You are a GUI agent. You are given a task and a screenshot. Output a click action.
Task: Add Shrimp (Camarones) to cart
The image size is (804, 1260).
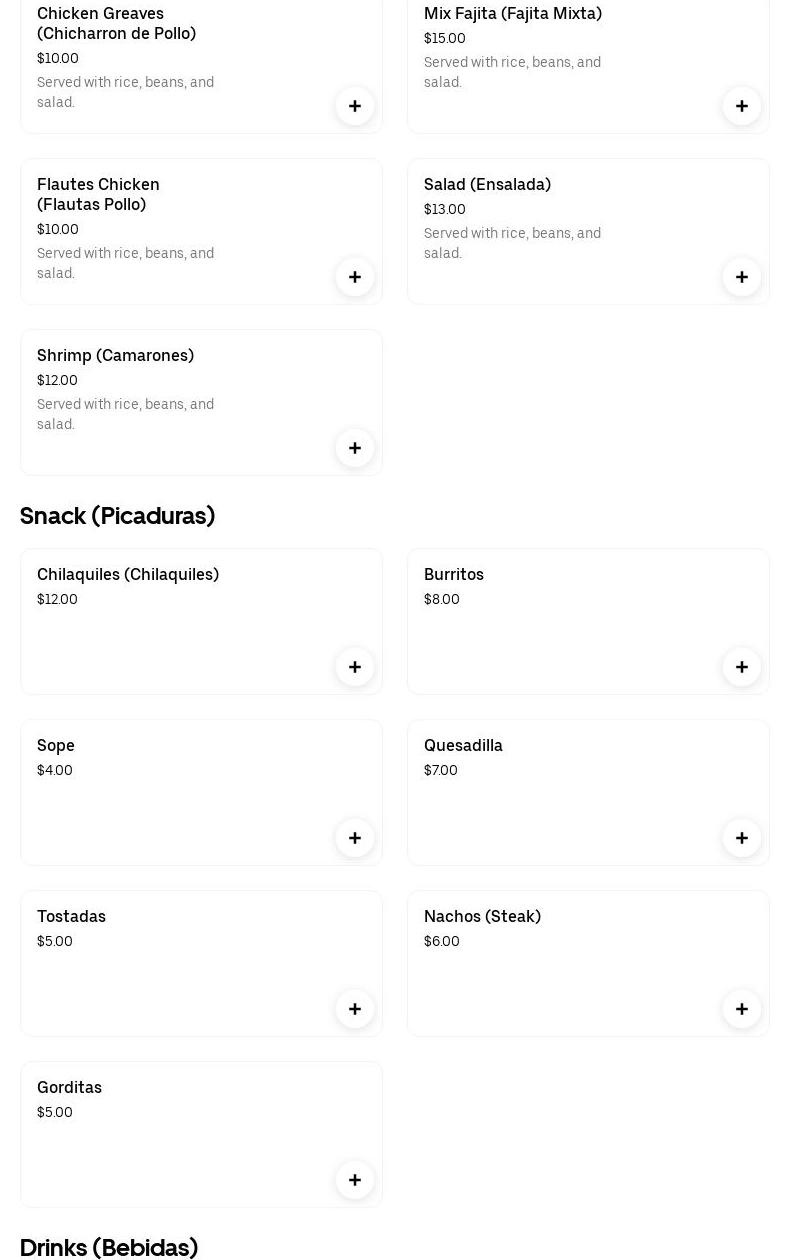tap(355, 448)
